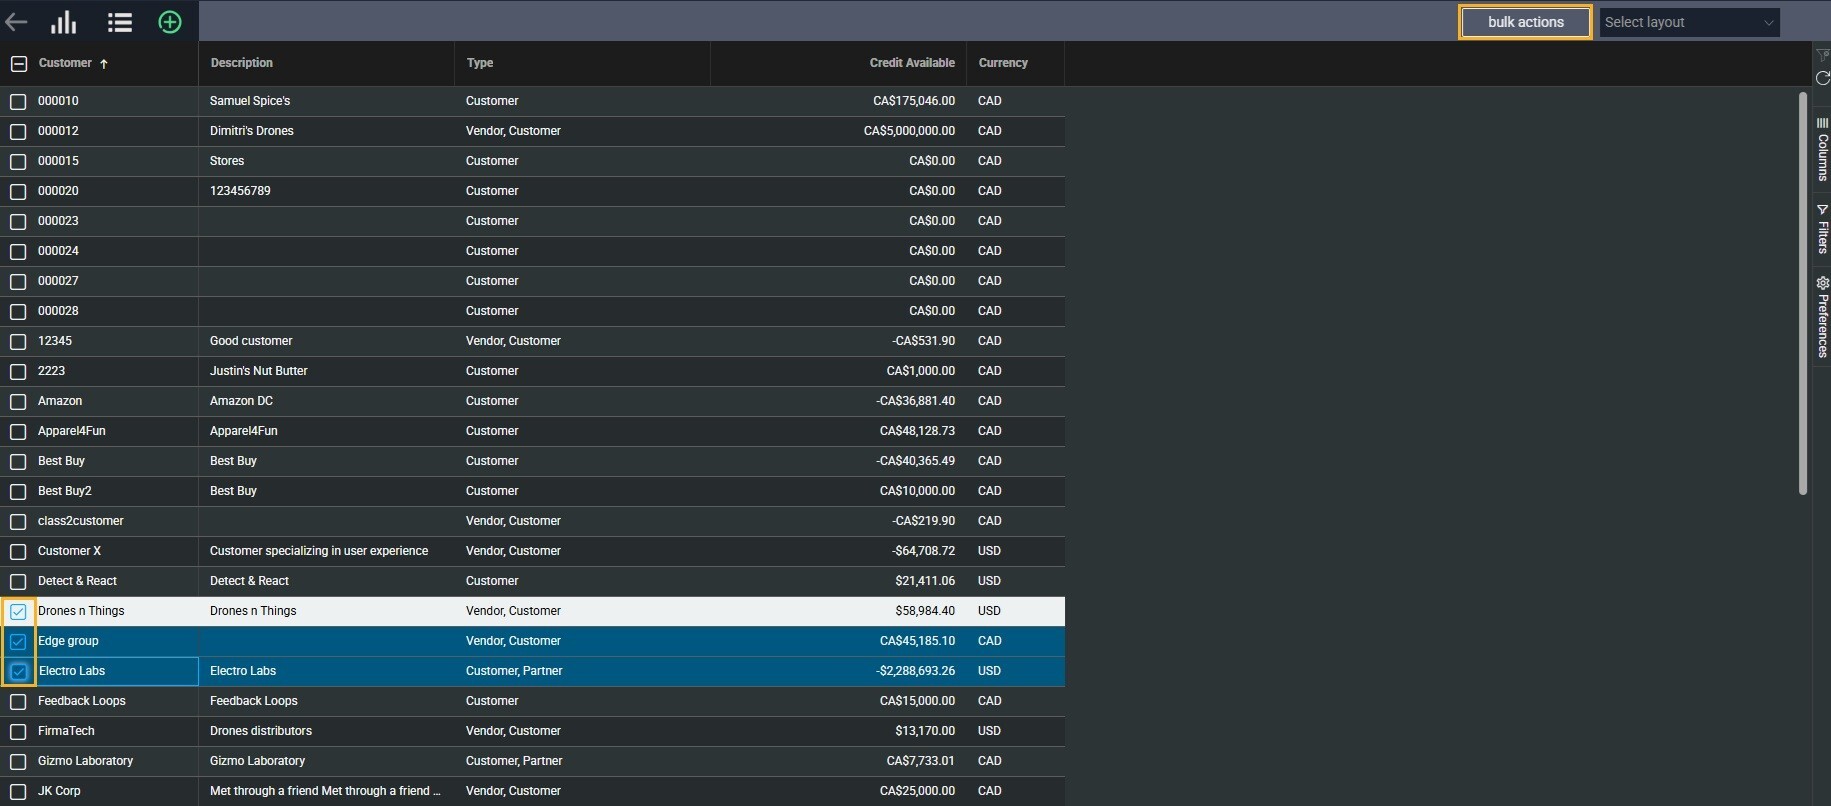Click the refresh grid icon
Viewport: 1831px width, 806px height.
point(1822,78)
